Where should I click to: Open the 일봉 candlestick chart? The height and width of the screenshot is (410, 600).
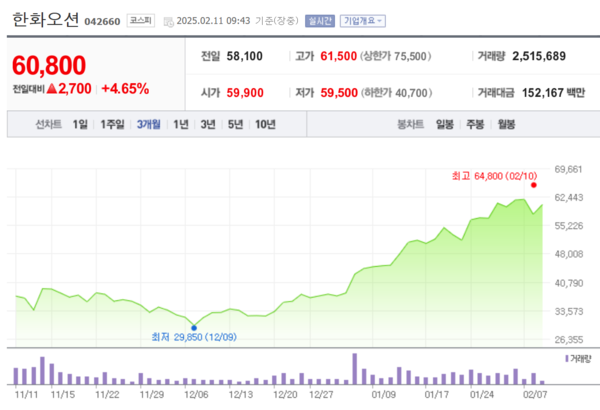tap(444, 124)
